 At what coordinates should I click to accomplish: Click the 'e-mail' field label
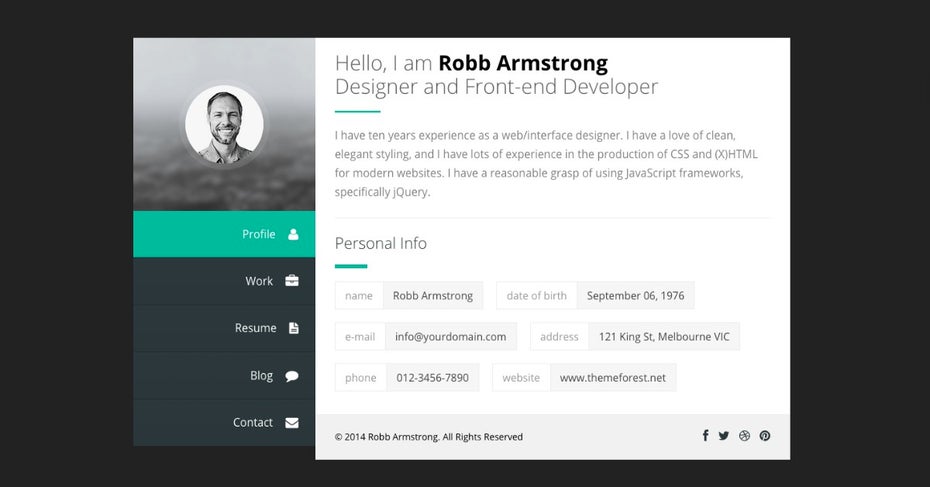click(360, 336)
